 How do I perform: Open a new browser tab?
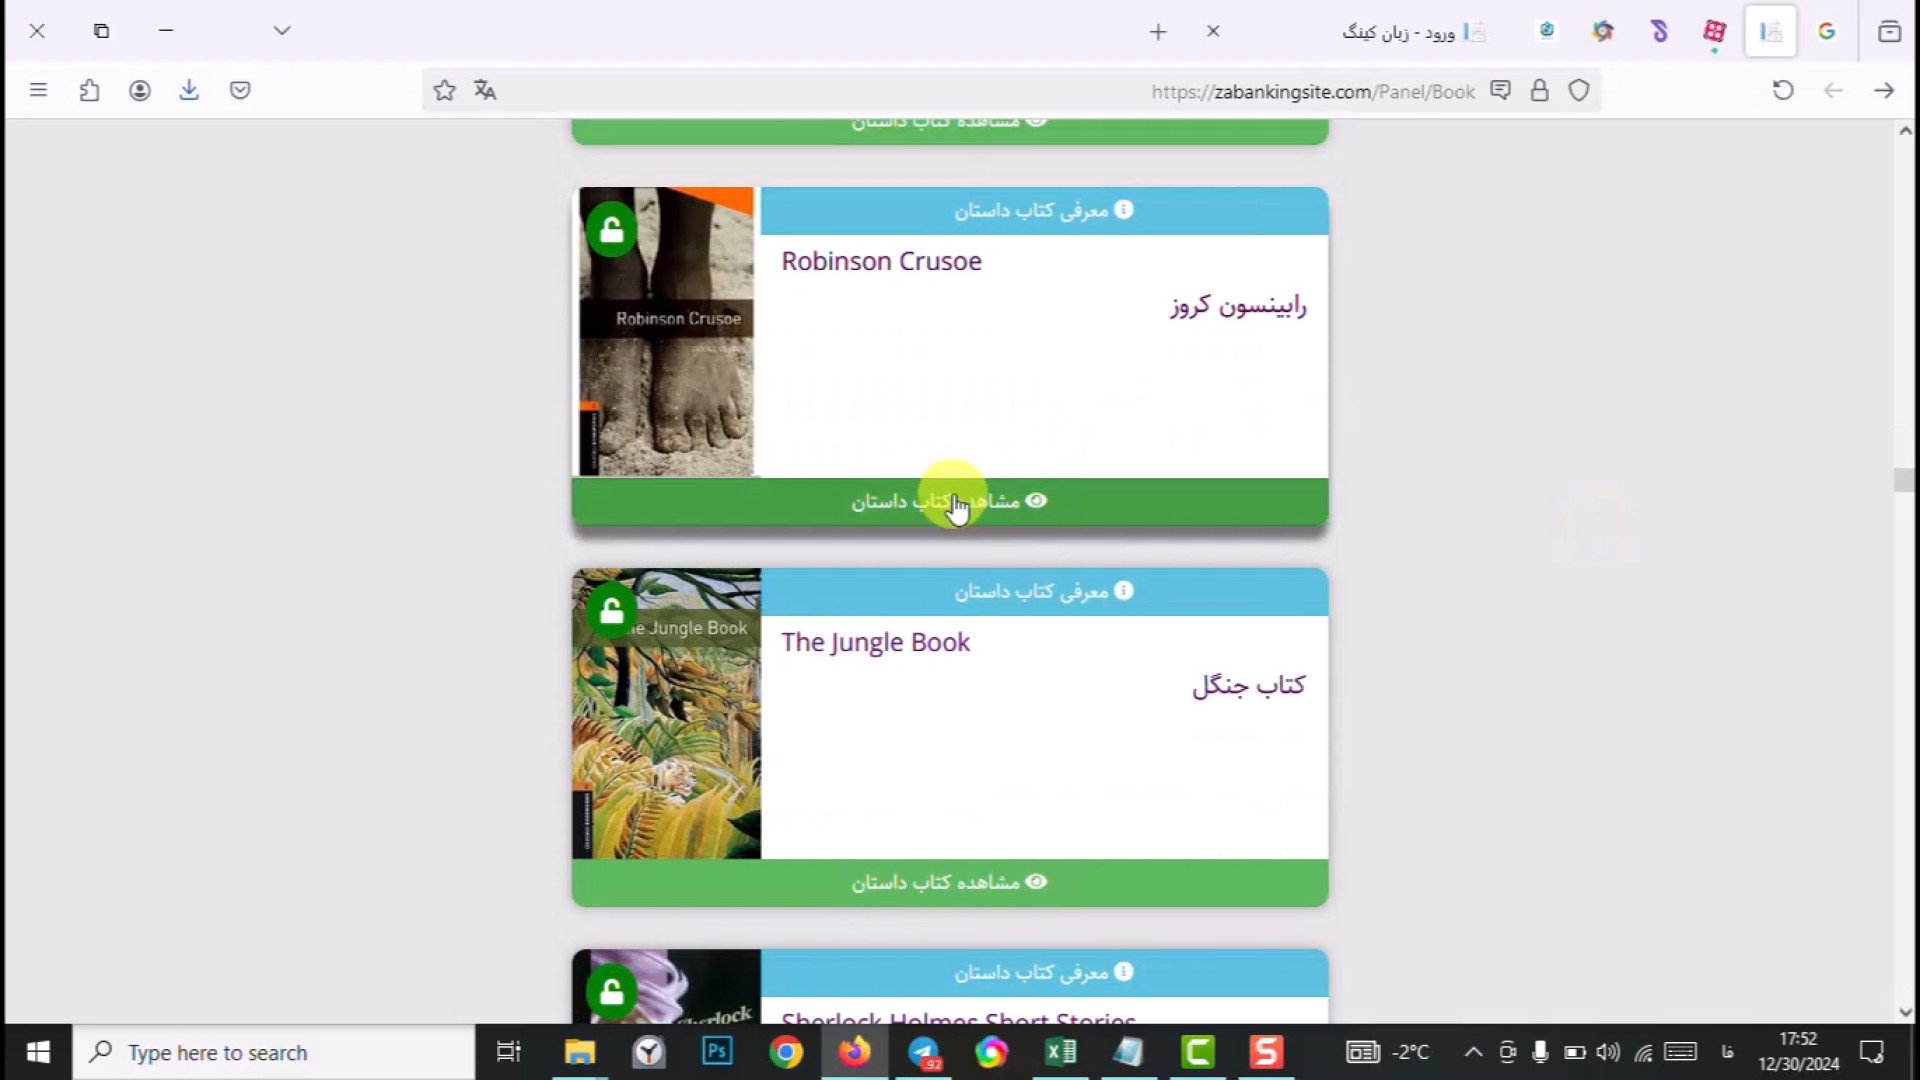(1158, 32)
